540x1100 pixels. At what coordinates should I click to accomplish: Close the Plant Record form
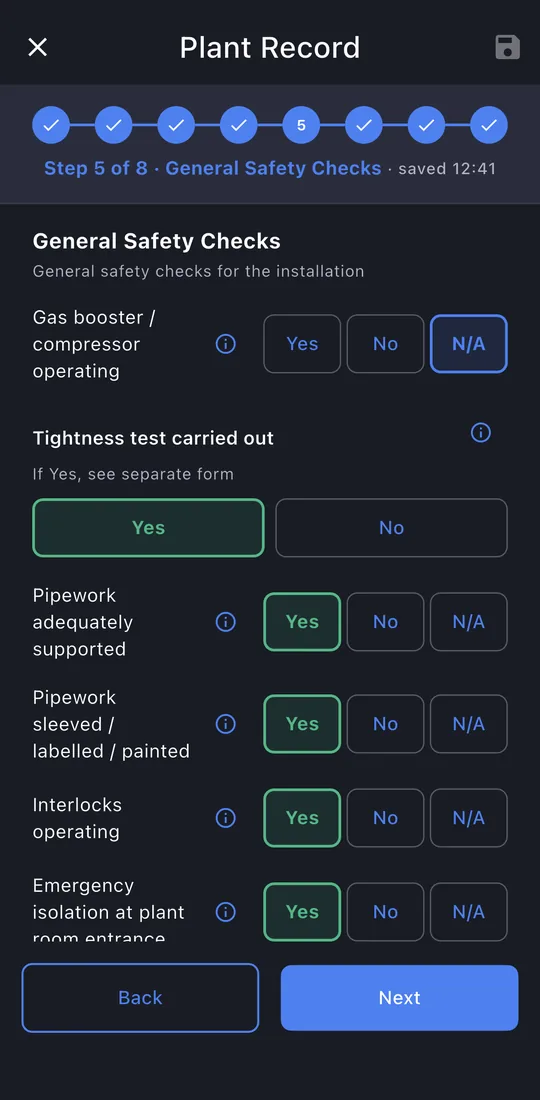pos(37,47)
